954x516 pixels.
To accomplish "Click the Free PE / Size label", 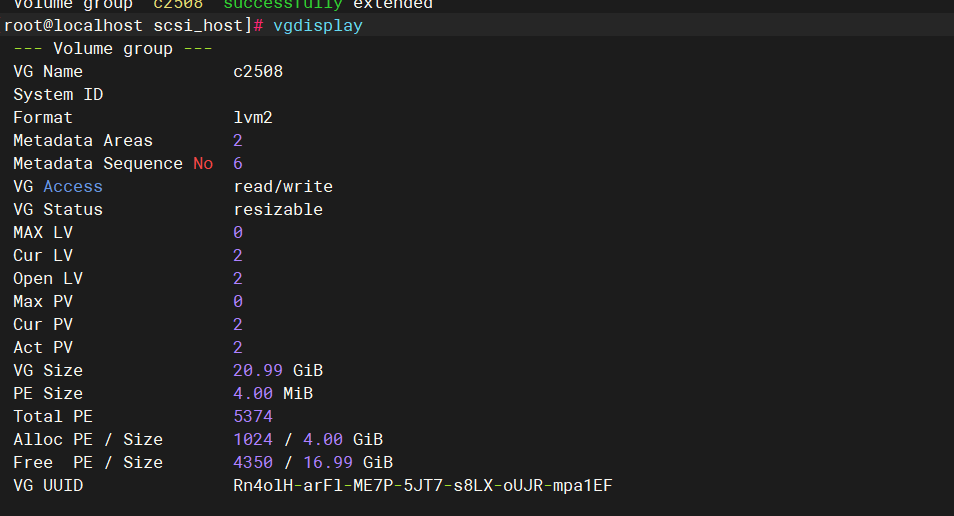I will point(88,462).
